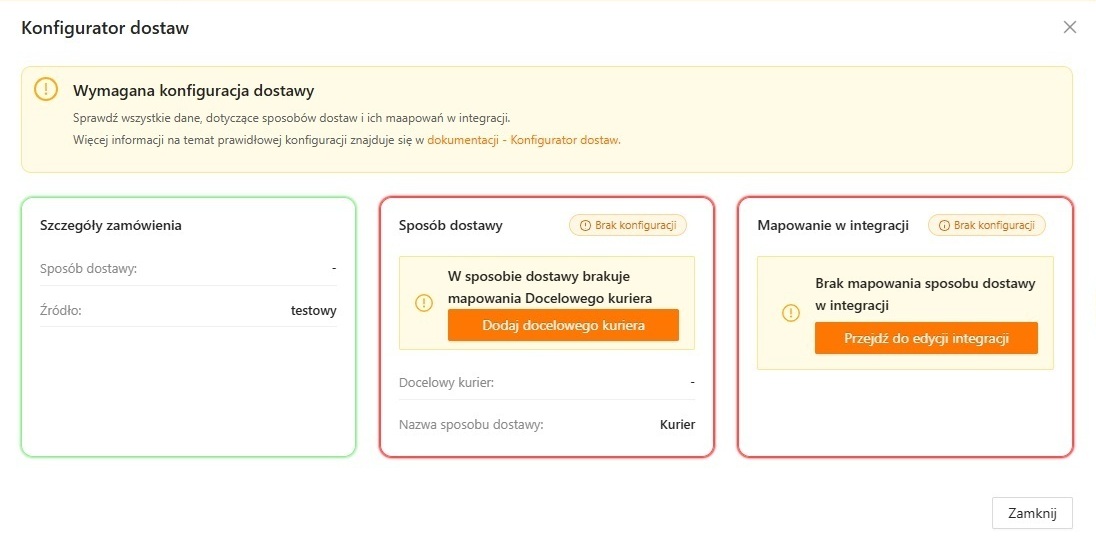Open the dokumentacji - Konfigurator dostaw link
The image size is (1096, 546).
(524, 141)
